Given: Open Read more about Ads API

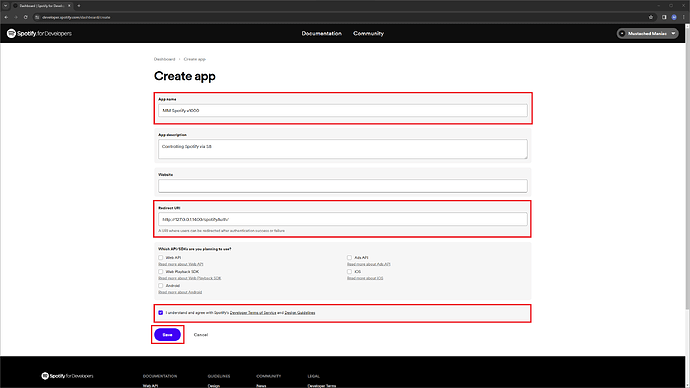Looking at the screenshot, I should click(x=368, y=264).
